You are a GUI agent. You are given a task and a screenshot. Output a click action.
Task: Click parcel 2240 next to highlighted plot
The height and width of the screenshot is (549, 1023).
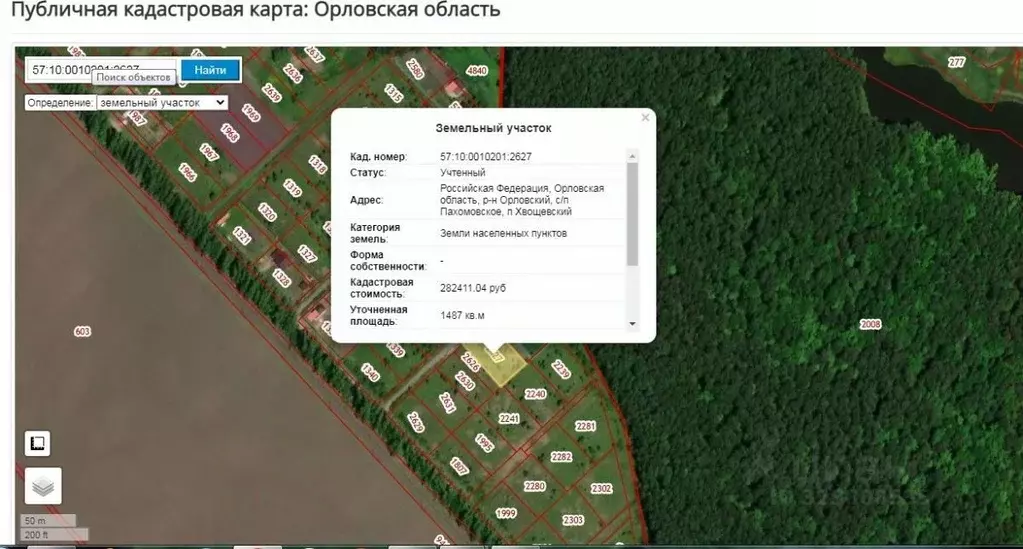tap(536, 394)
